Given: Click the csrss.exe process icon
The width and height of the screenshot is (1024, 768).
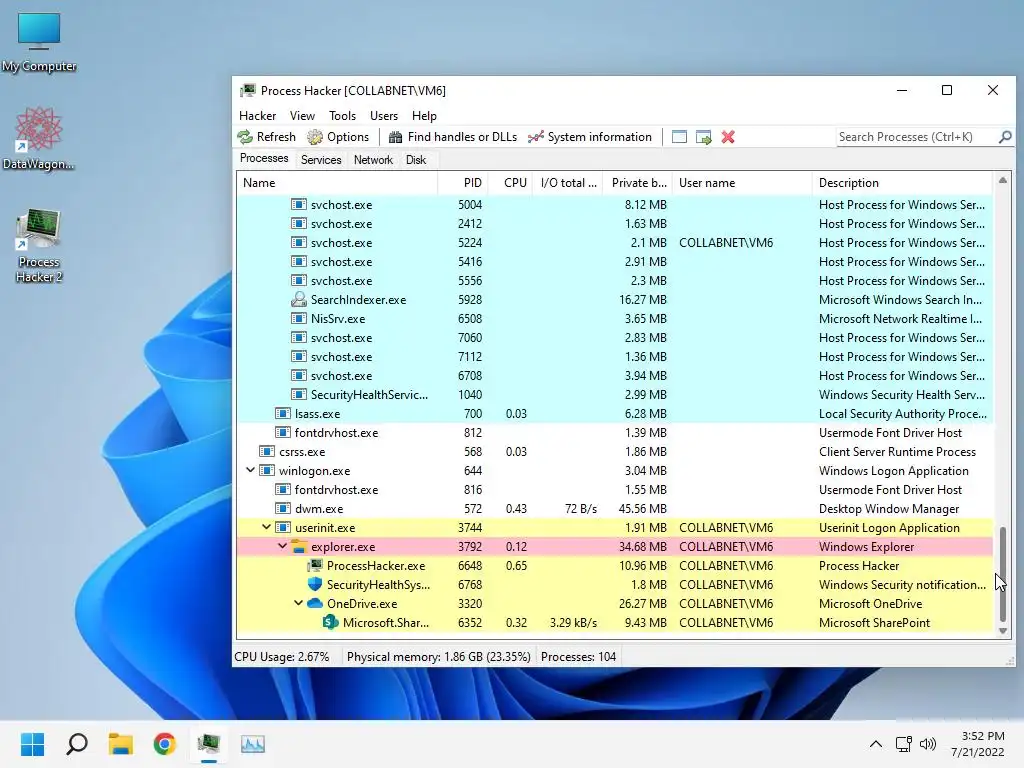Looking at the screenshot, I should (x=267, y=451).
